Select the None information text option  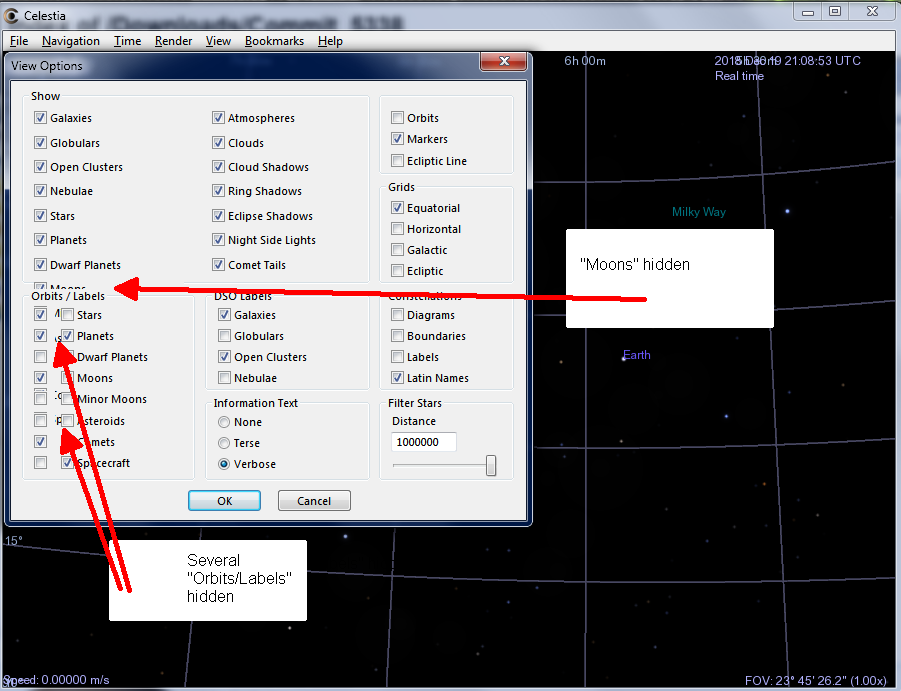(x=224, y=422)
